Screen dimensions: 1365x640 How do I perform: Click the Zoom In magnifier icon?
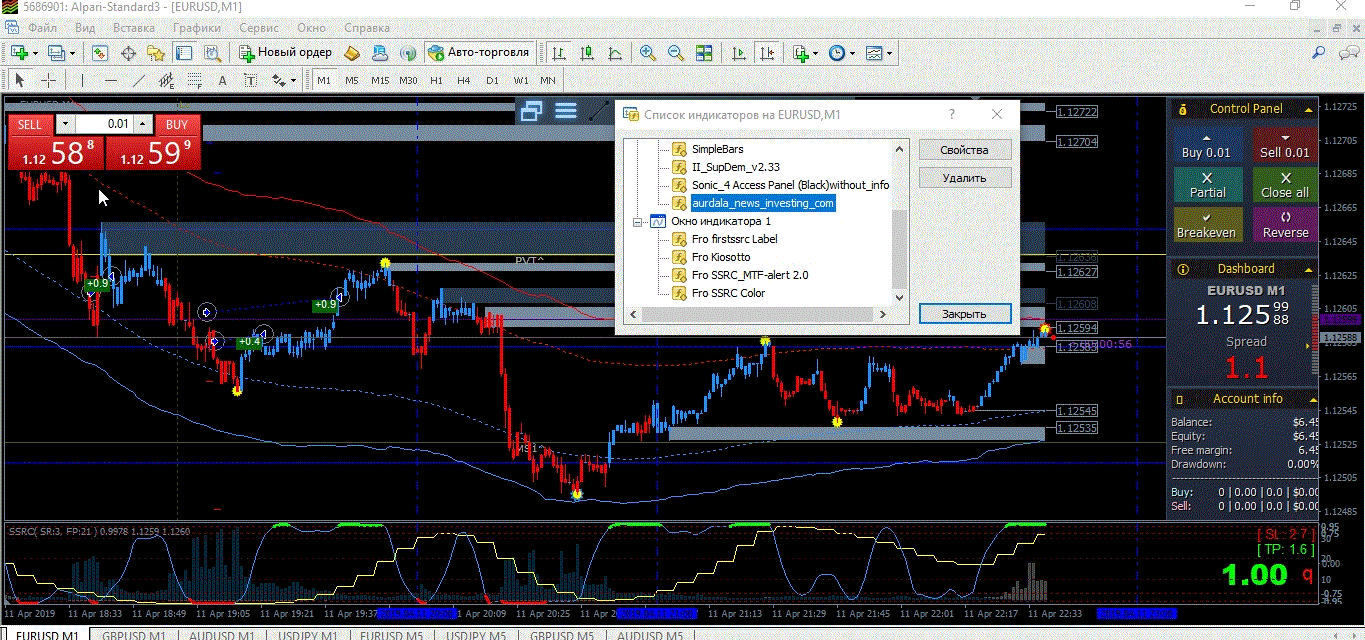648,53
